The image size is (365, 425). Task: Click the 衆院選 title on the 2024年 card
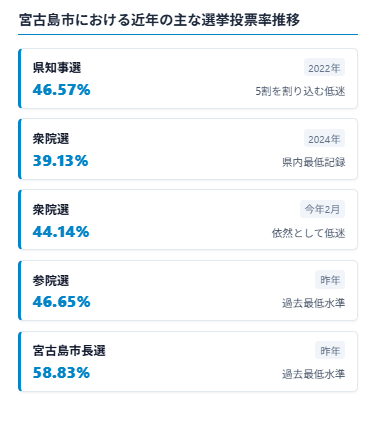click(51, 139)
